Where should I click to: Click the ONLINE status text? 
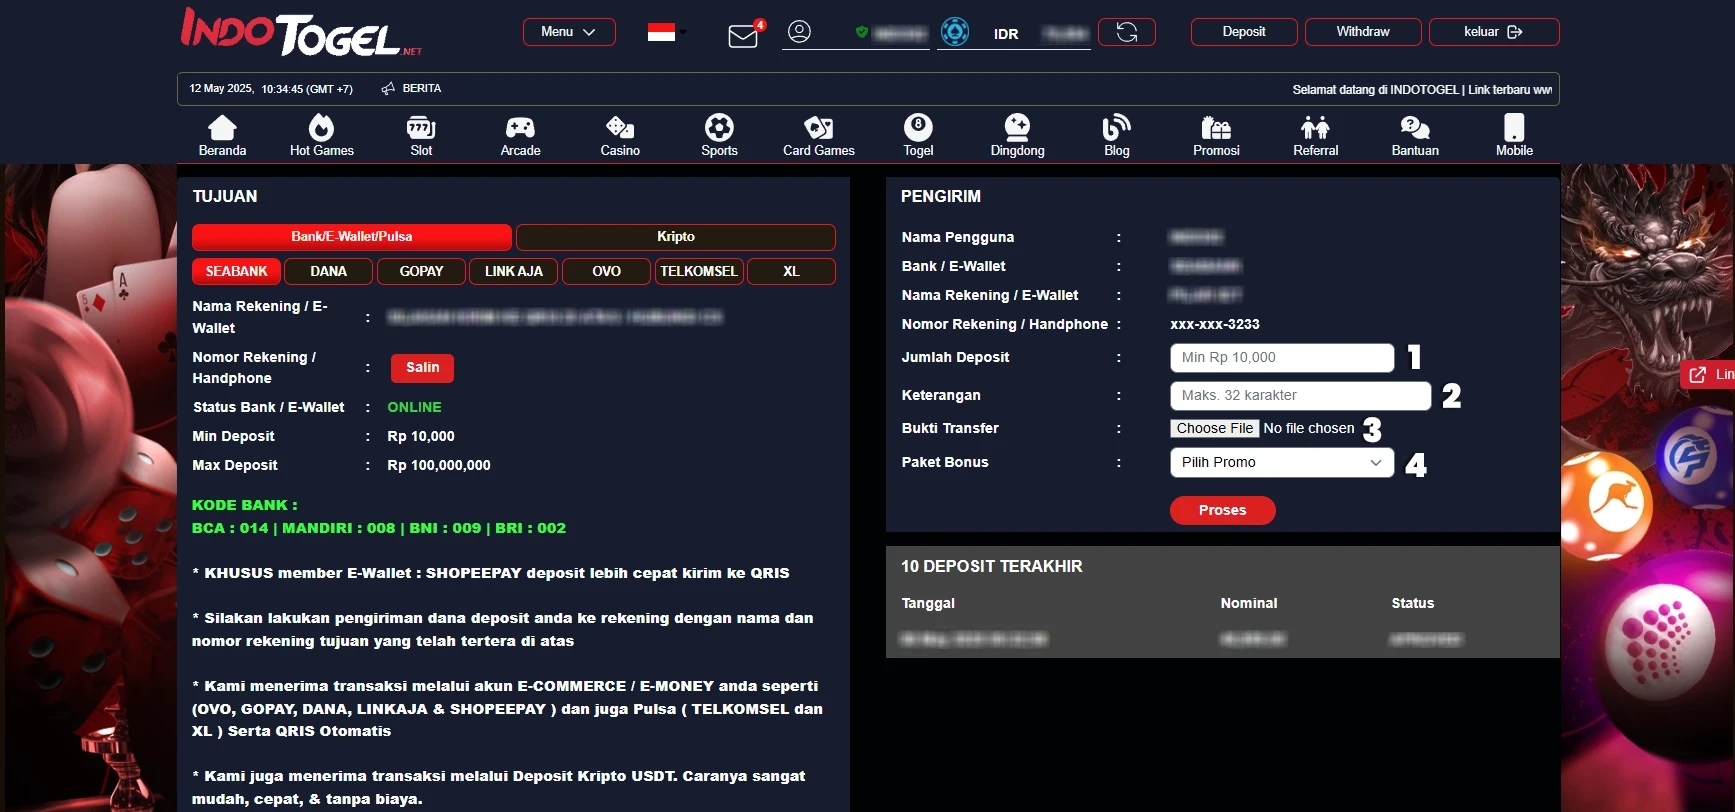414,408
